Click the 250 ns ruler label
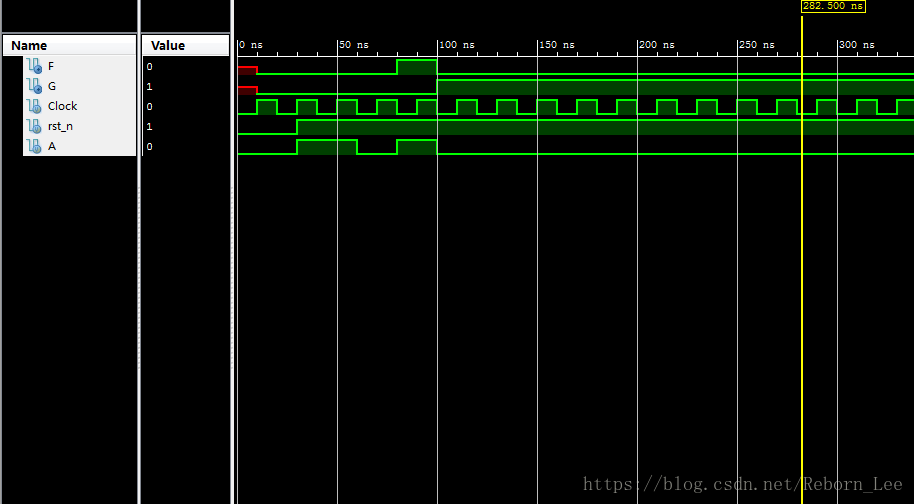The height and width of the screenshot is (504, 914). point(757,45)
